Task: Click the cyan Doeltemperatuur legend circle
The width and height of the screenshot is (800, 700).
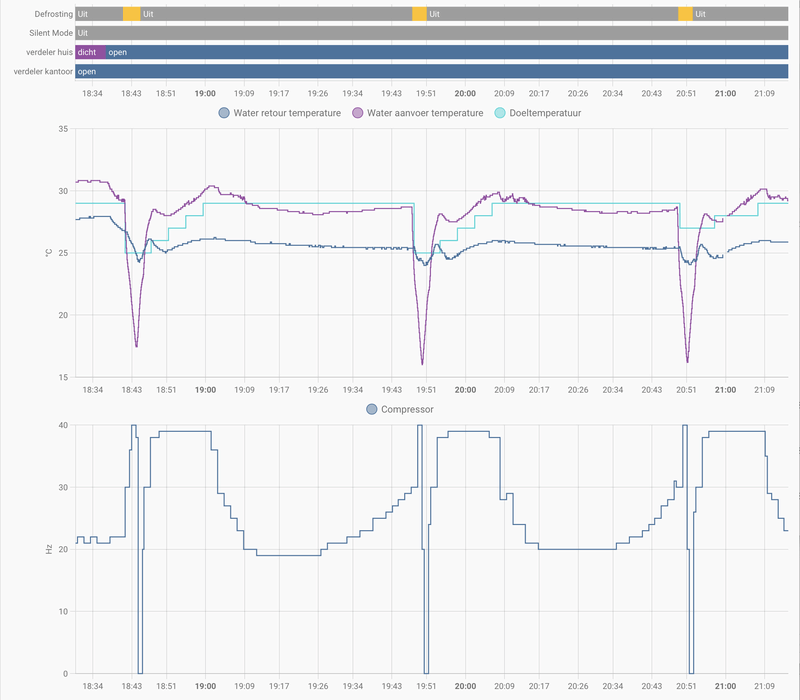Action: pos(500,113)
